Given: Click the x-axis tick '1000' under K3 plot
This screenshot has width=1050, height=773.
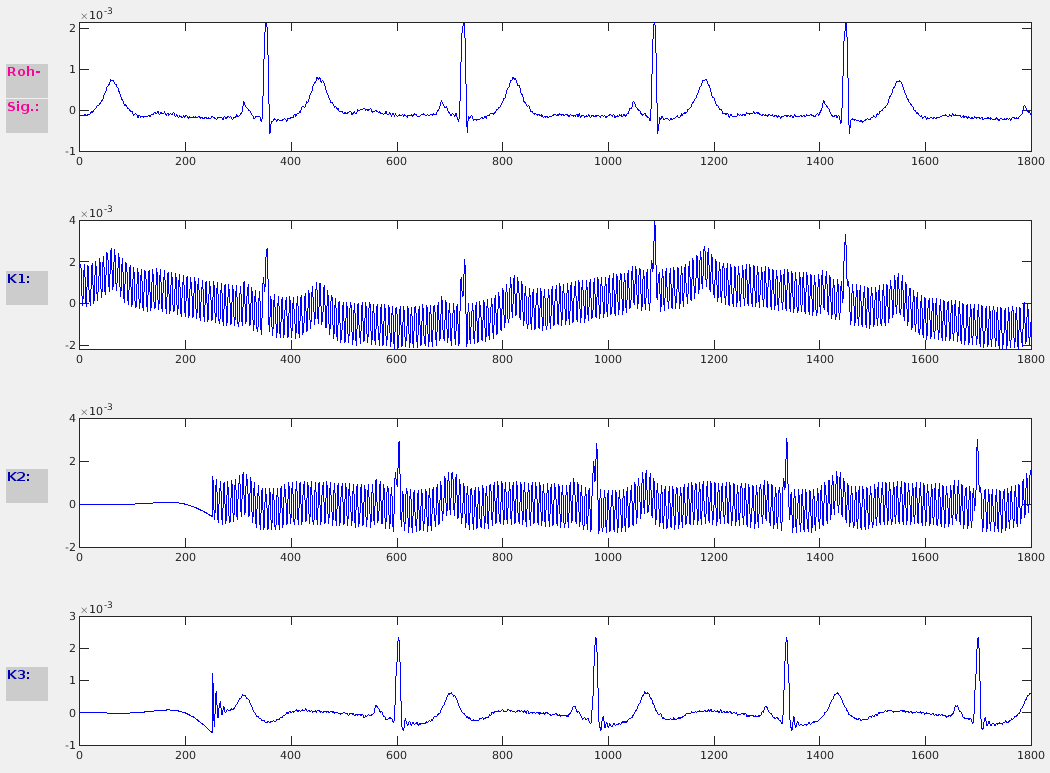Looking at the screenshot, I should pos(608,754).
